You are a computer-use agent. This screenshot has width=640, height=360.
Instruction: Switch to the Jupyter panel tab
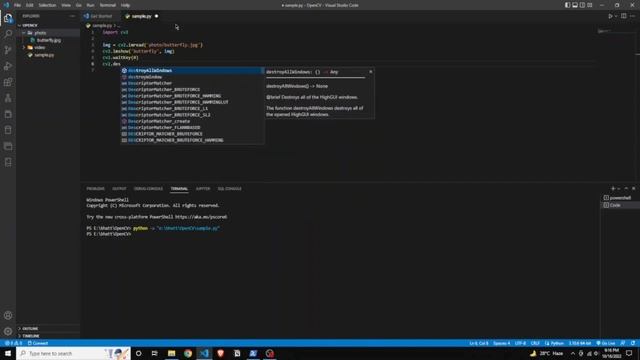point(203,189)
